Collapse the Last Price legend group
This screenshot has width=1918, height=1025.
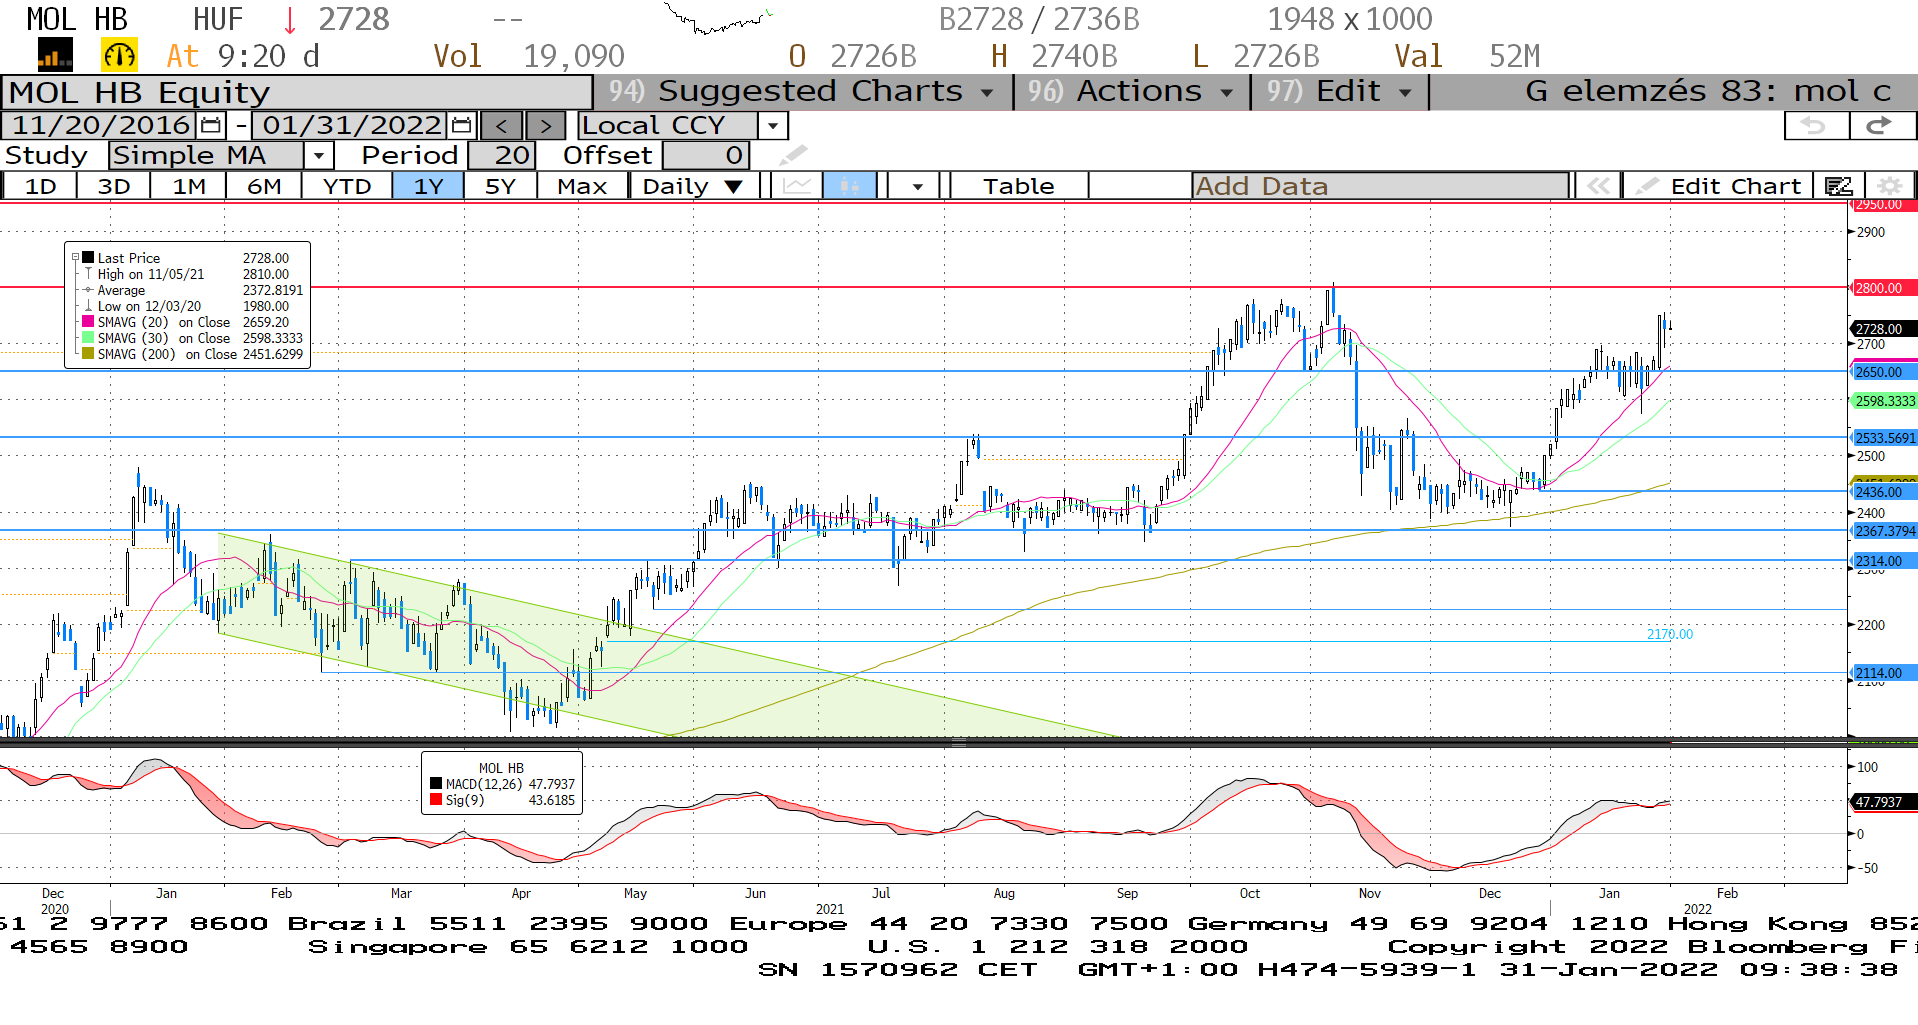click(x=75, y=257)
